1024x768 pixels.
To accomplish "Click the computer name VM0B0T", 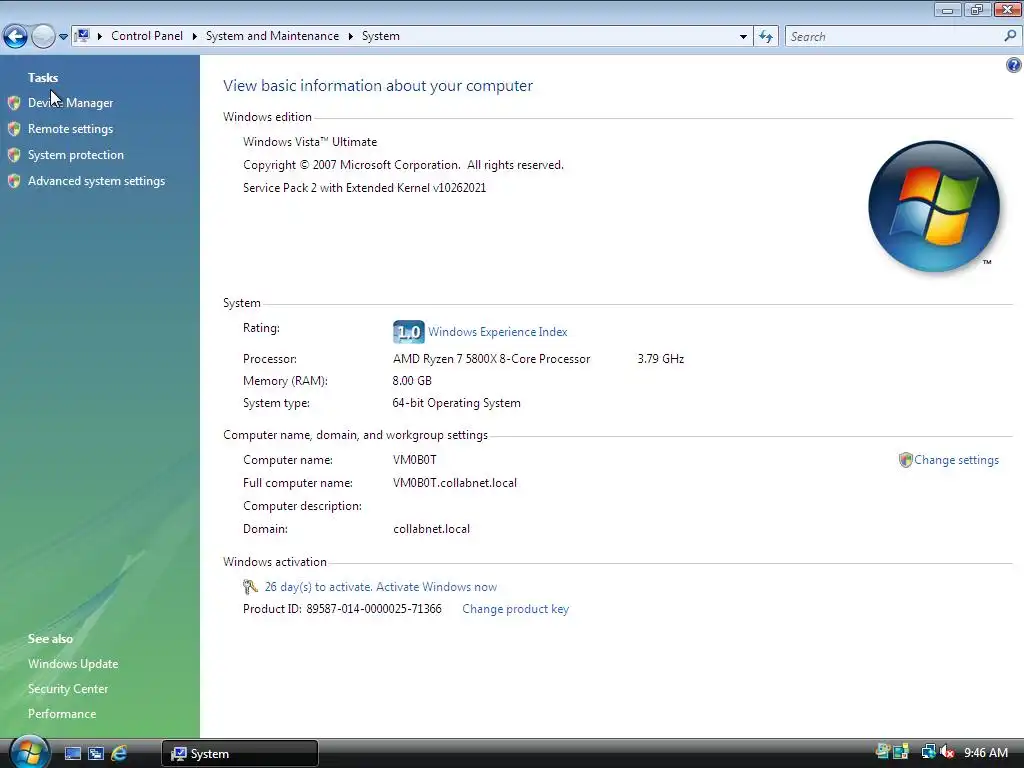I will click(x=415, y=460).
